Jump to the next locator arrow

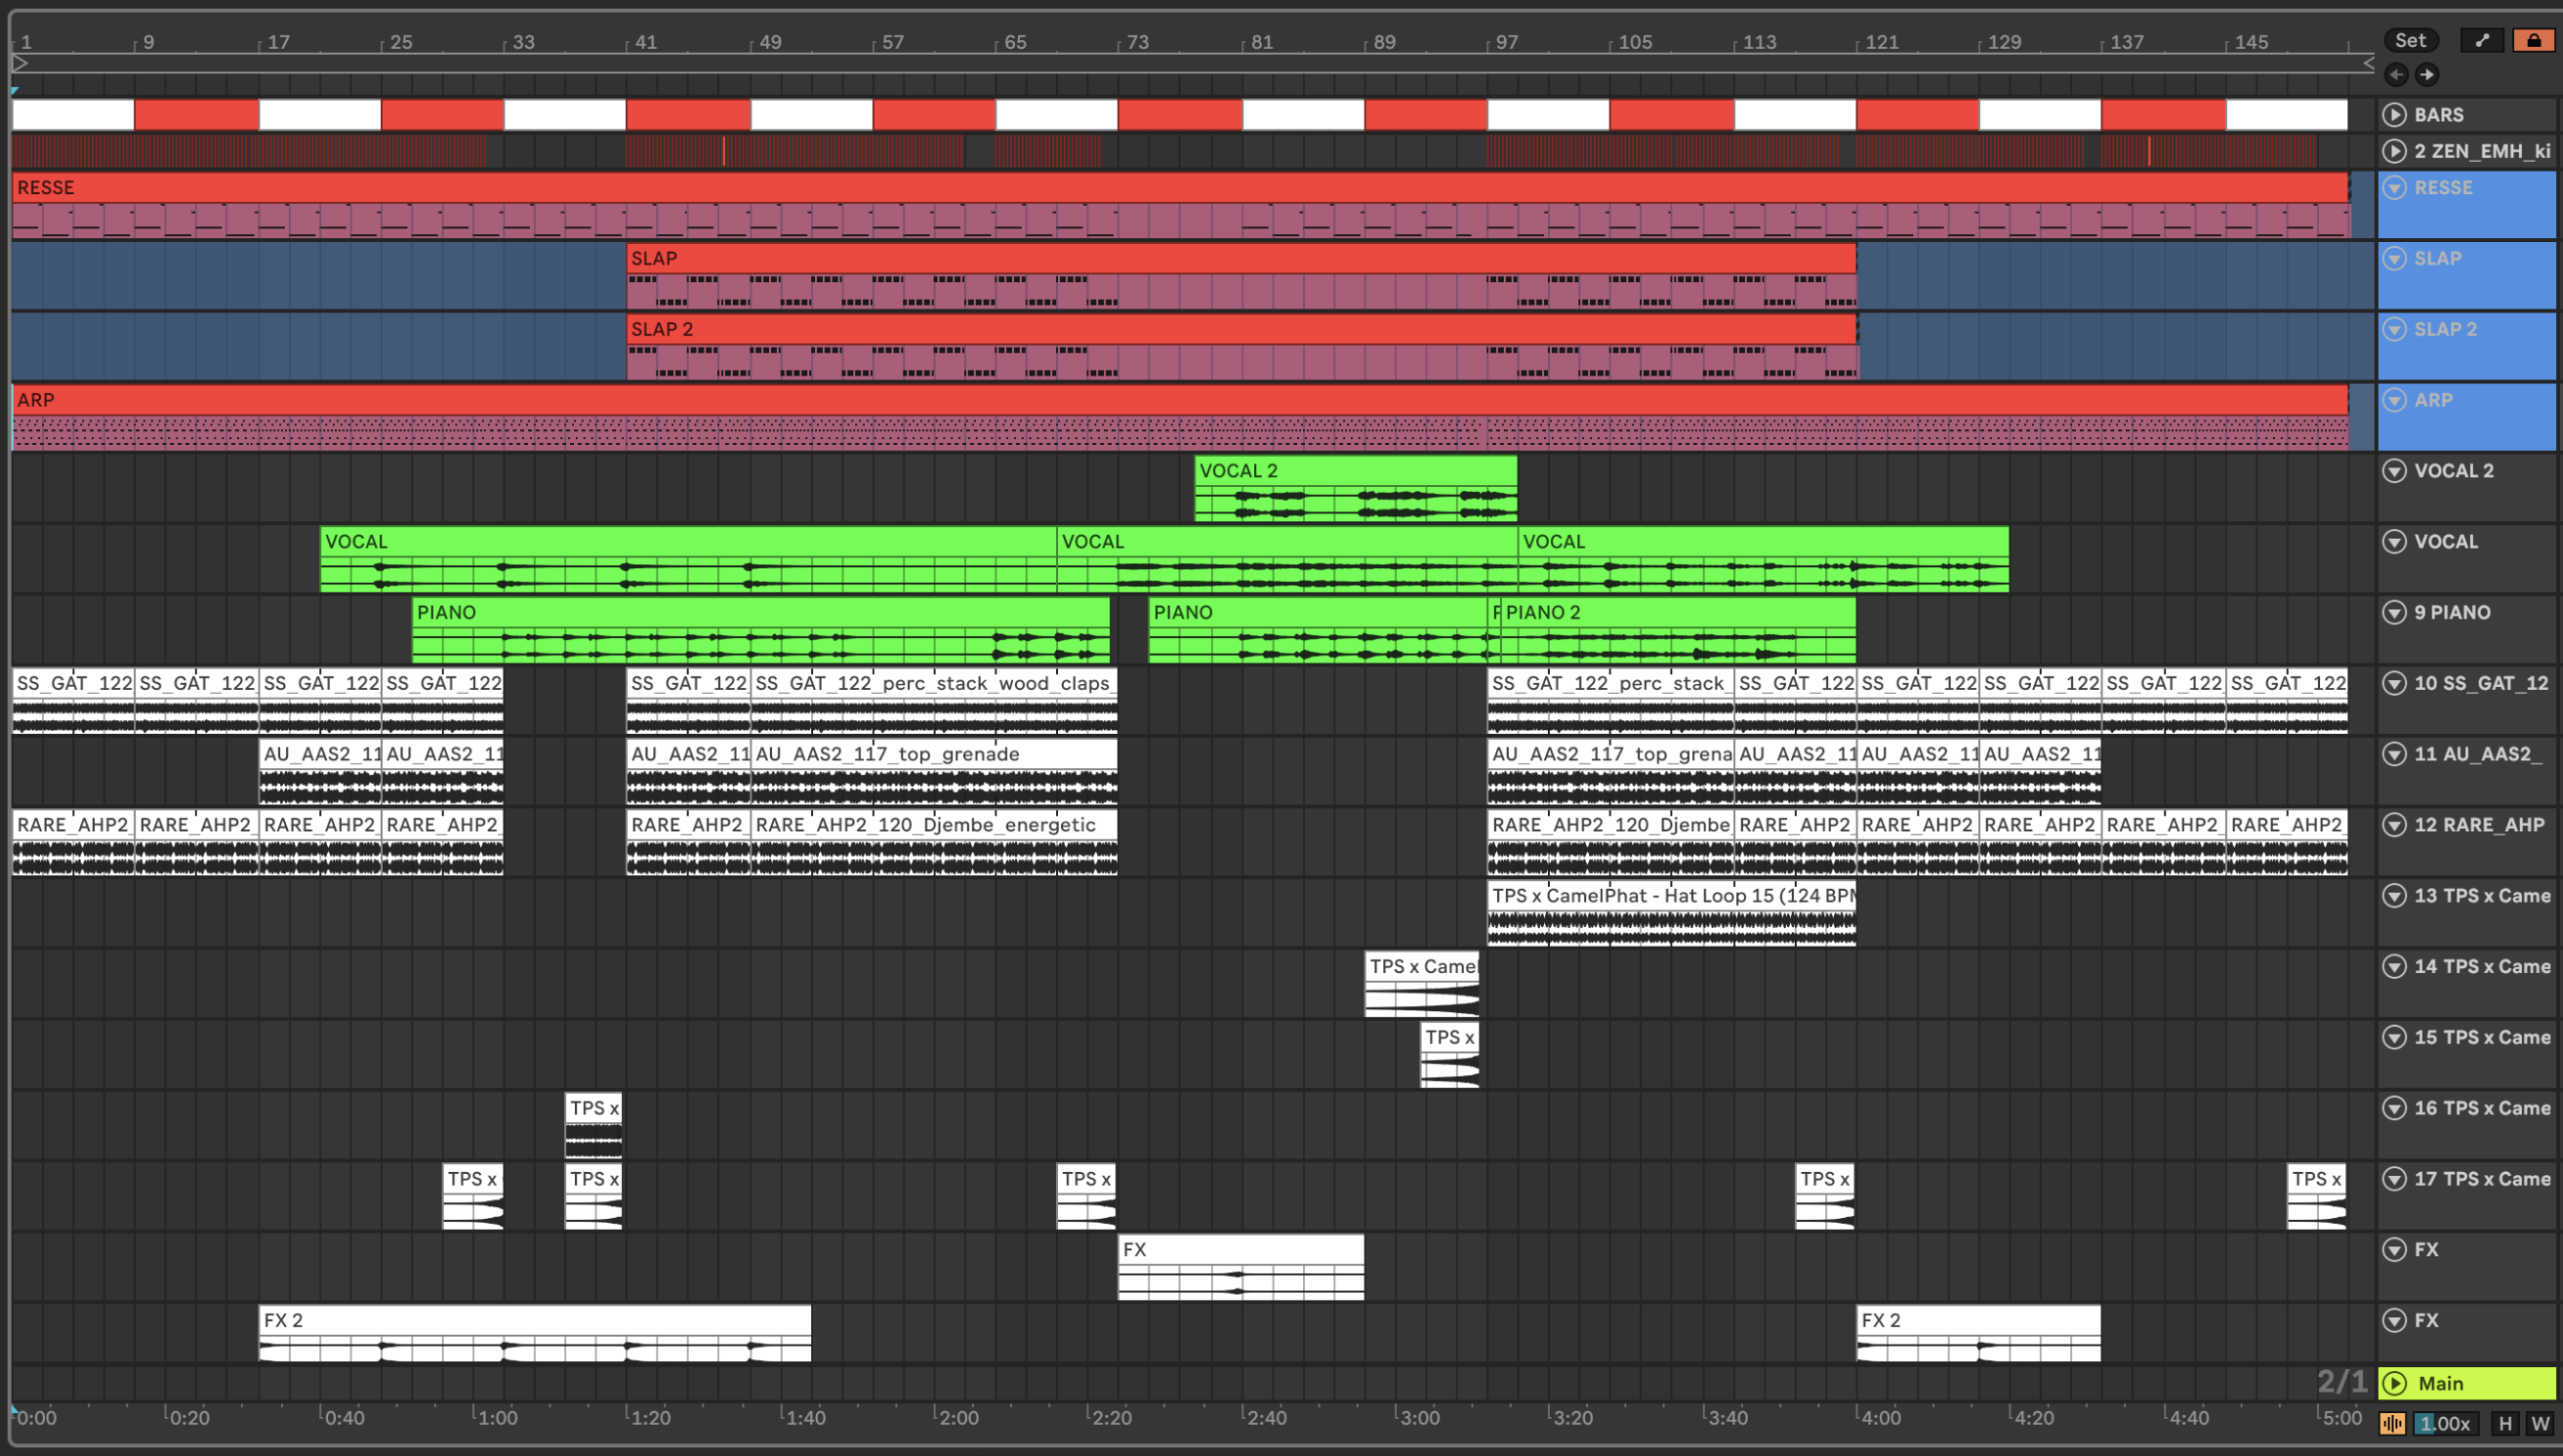click(x=2427, y=74)
